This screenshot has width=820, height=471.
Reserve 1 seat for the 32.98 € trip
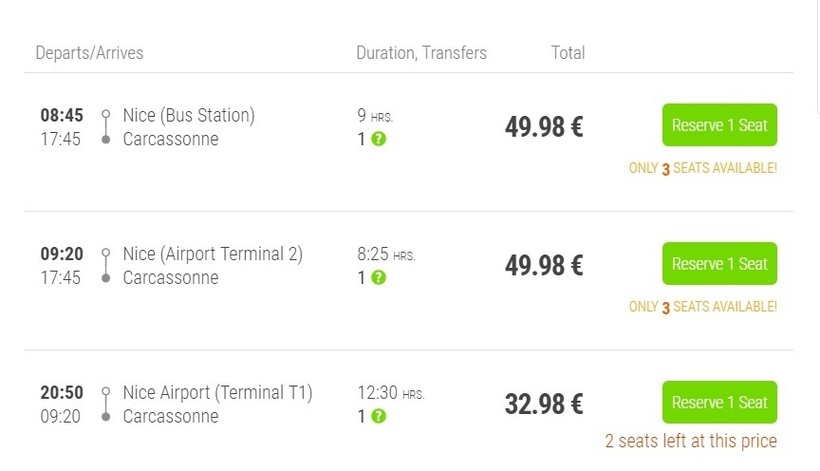pyautogui.click(x=720, y=402)
